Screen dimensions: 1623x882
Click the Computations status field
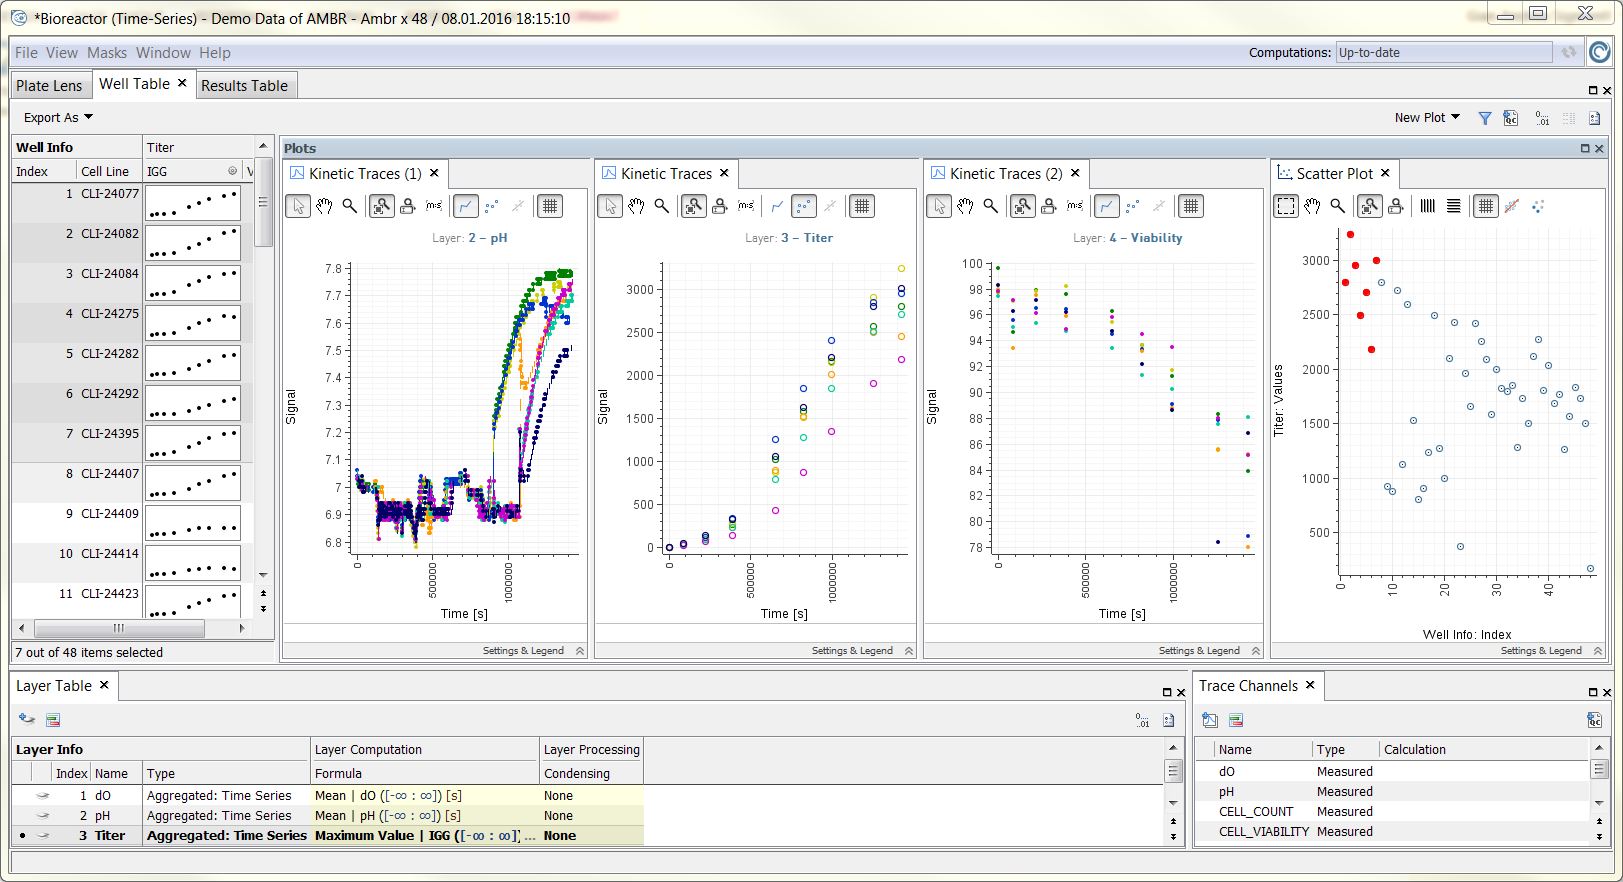point(1443,53)
